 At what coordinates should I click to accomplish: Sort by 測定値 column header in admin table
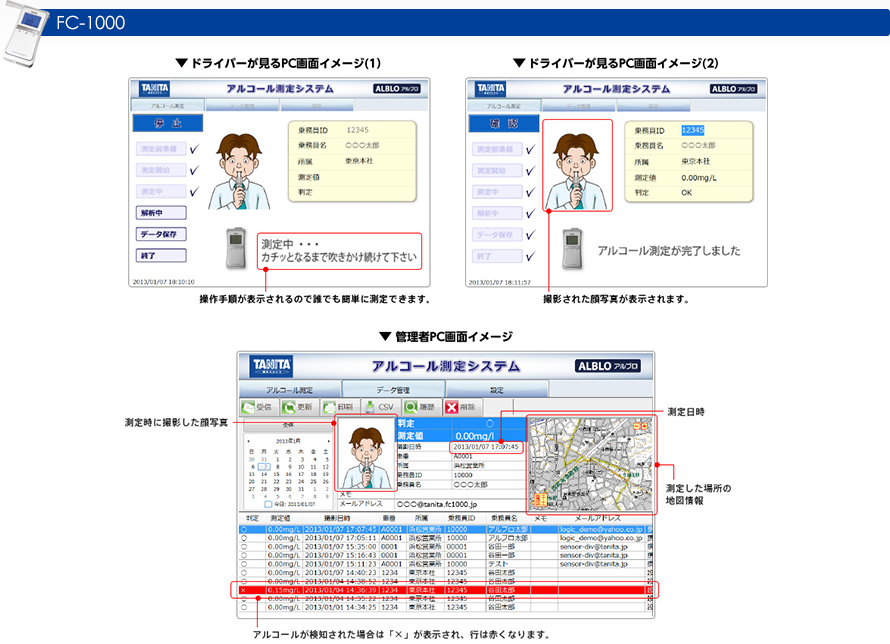(x=280, y=518)
